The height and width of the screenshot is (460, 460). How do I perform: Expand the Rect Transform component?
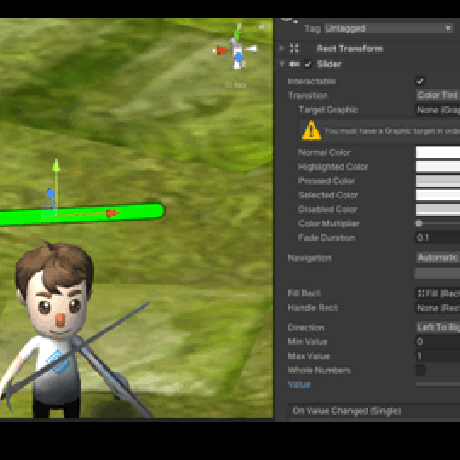282,49
